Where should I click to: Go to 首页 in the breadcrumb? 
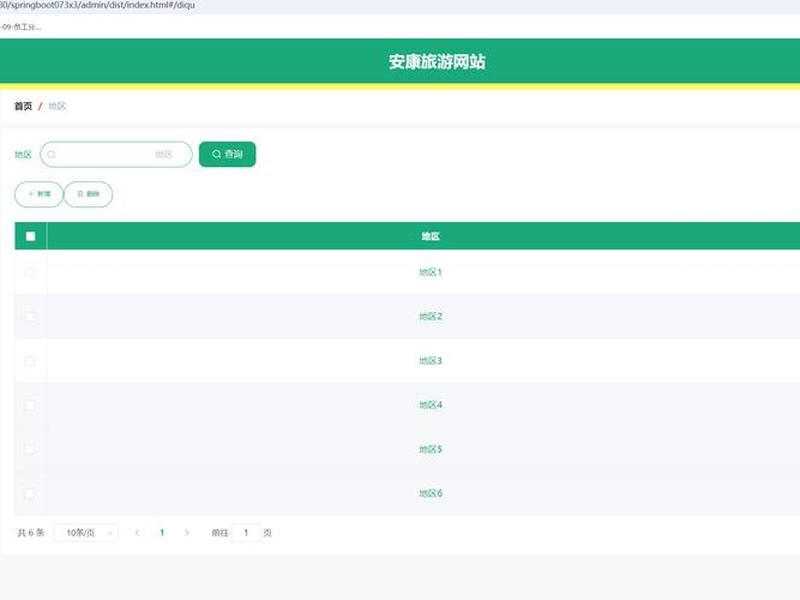(x=23, y=106)
